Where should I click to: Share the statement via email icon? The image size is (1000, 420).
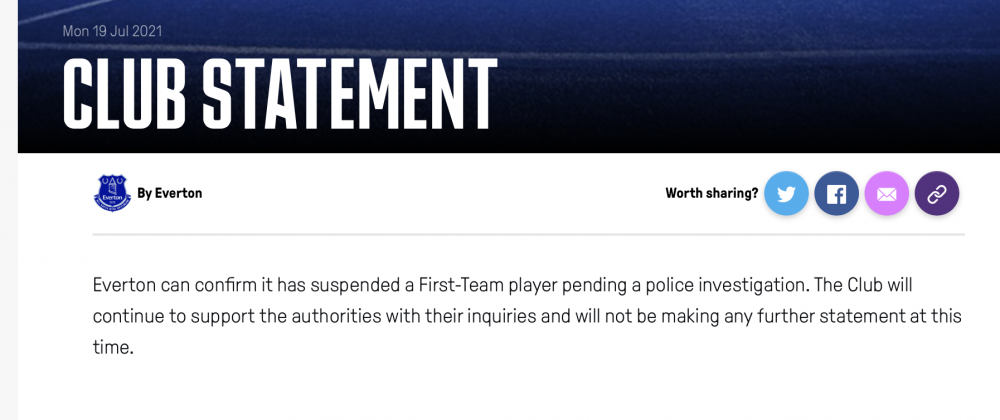pyautogui.click(x=886, y=193)
